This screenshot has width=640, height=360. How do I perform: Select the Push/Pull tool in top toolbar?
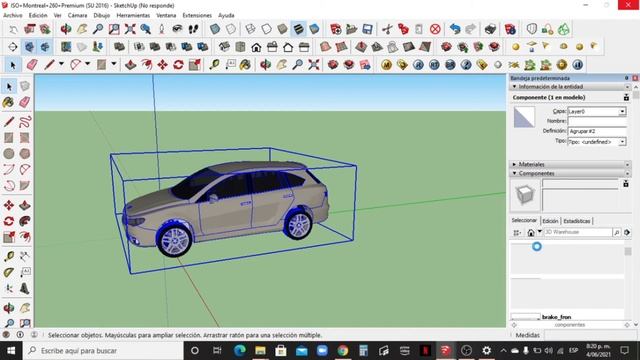[x=130, y=64]
